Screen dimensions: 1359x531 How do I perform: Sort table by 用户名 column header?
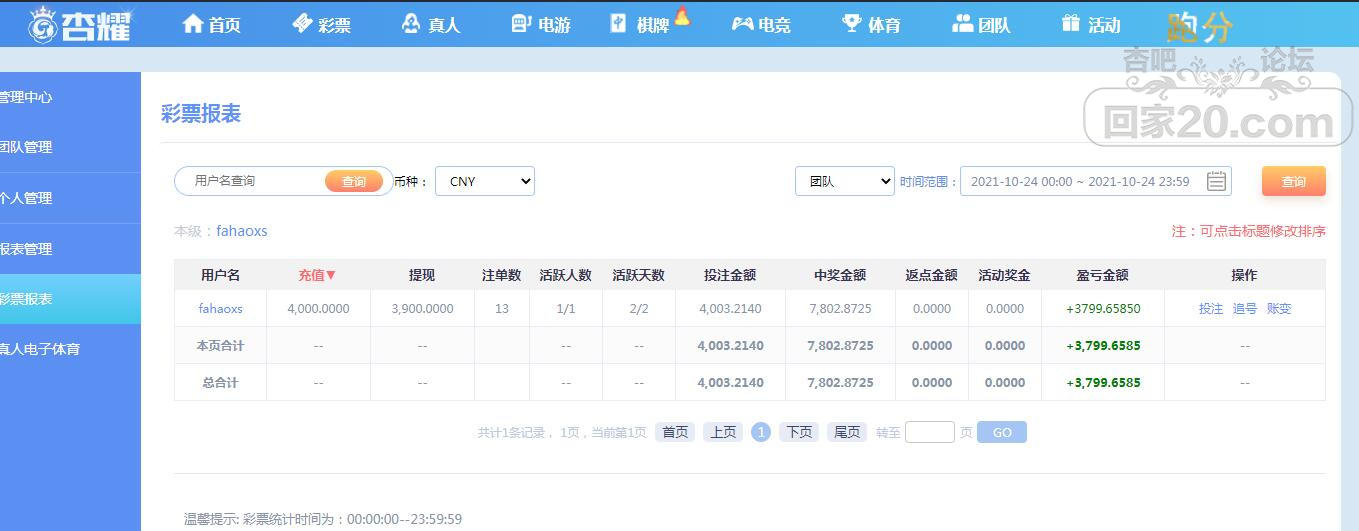click(x=220, y=275)
